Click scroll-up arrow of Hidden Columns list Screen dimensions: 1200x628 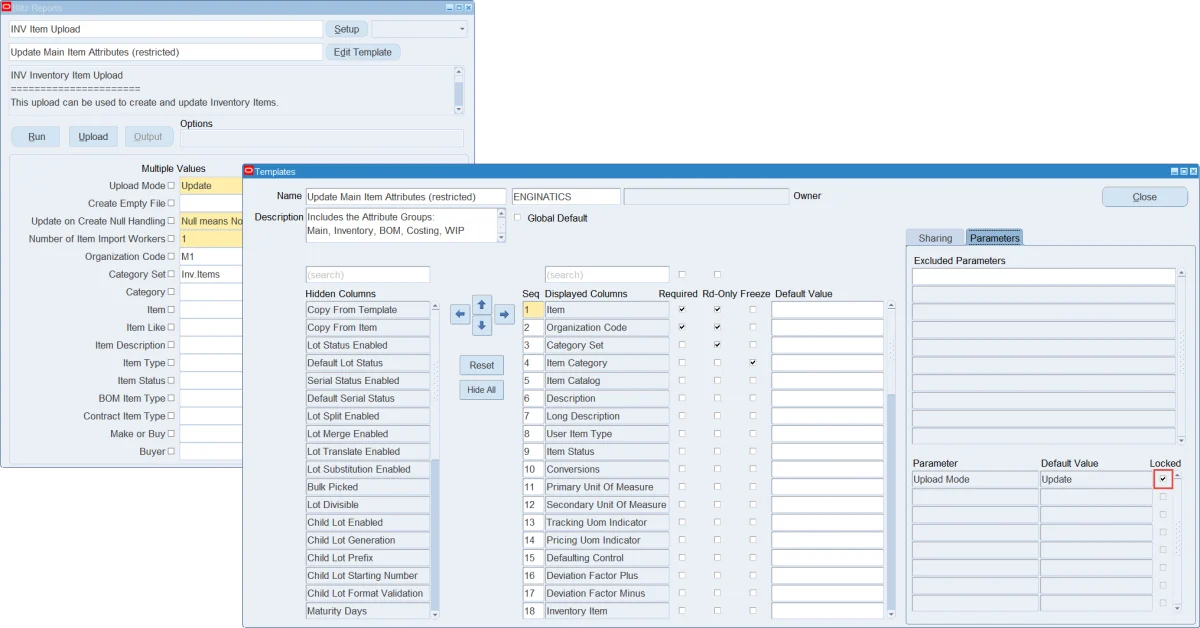(x=435, y=307)
